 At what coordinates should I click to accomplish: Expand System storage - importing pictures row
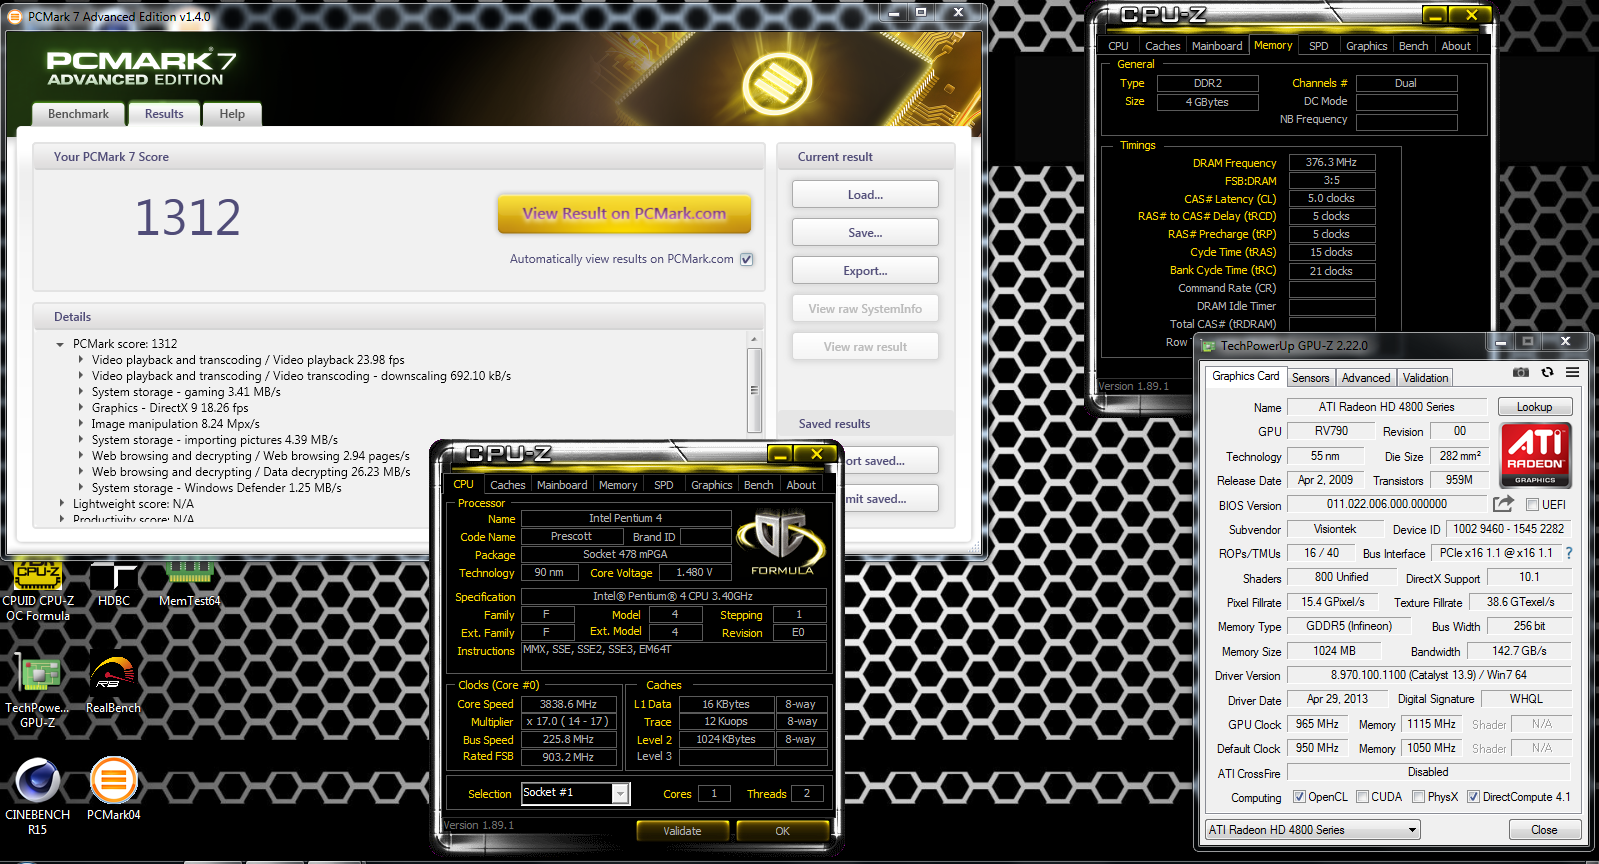tap(81, 440)
